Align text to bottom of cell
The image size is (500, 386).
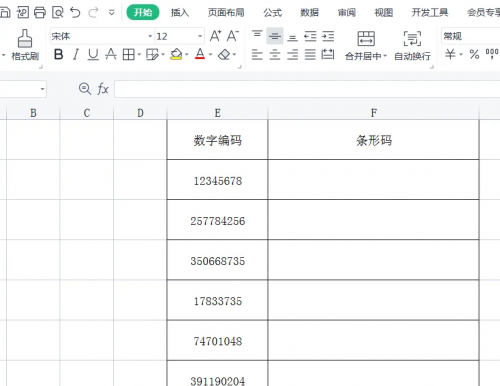pos(292,38)
